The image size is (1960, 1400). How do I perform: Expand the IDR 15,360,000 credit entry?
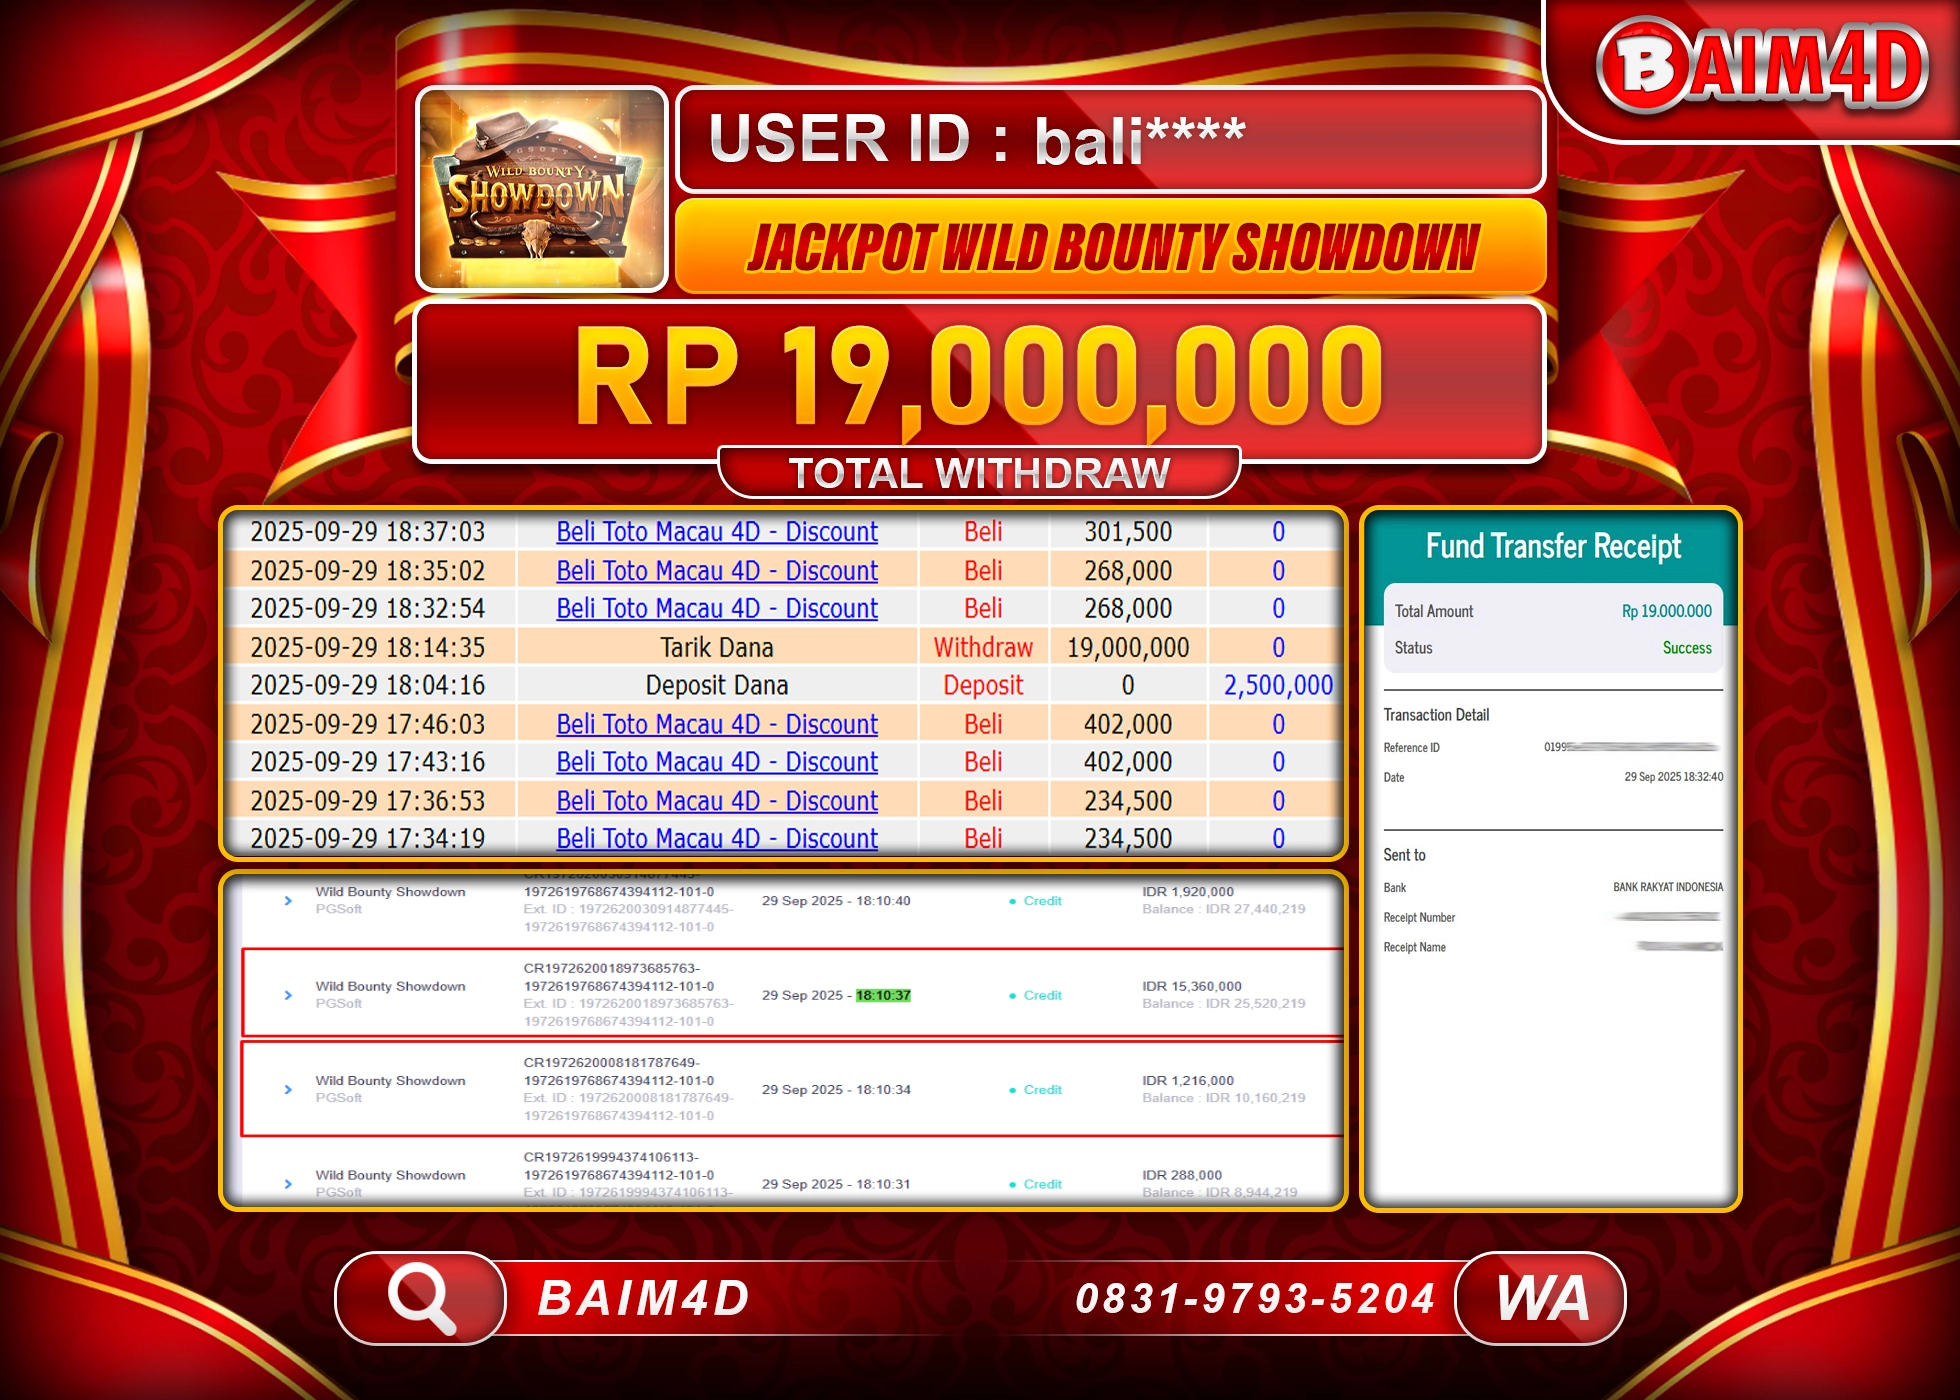(289, 996)
